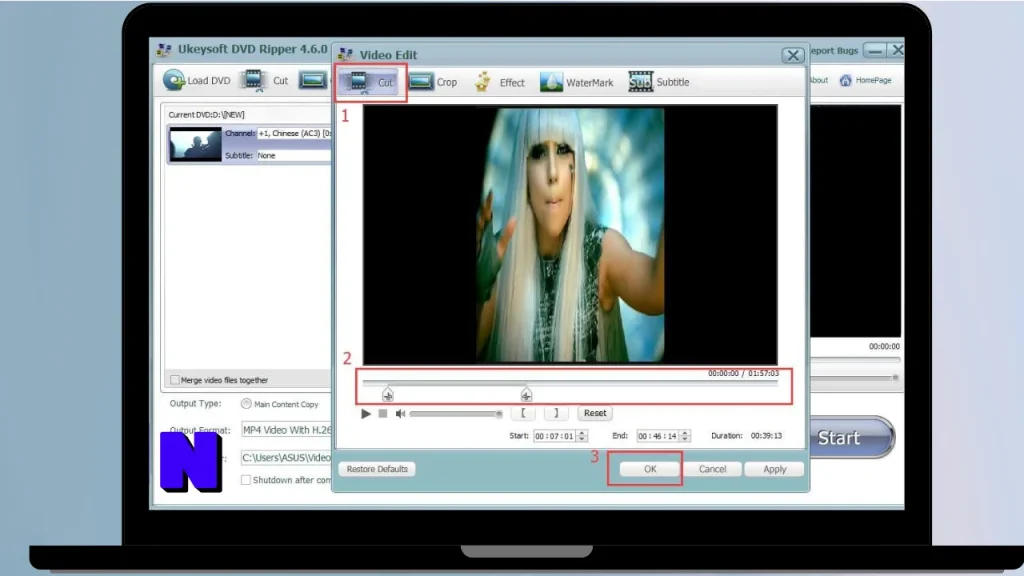This screenshot has height=576, width=1024.
Task: Select Main Content Copy radio button
Action: (x=246, y=404)
